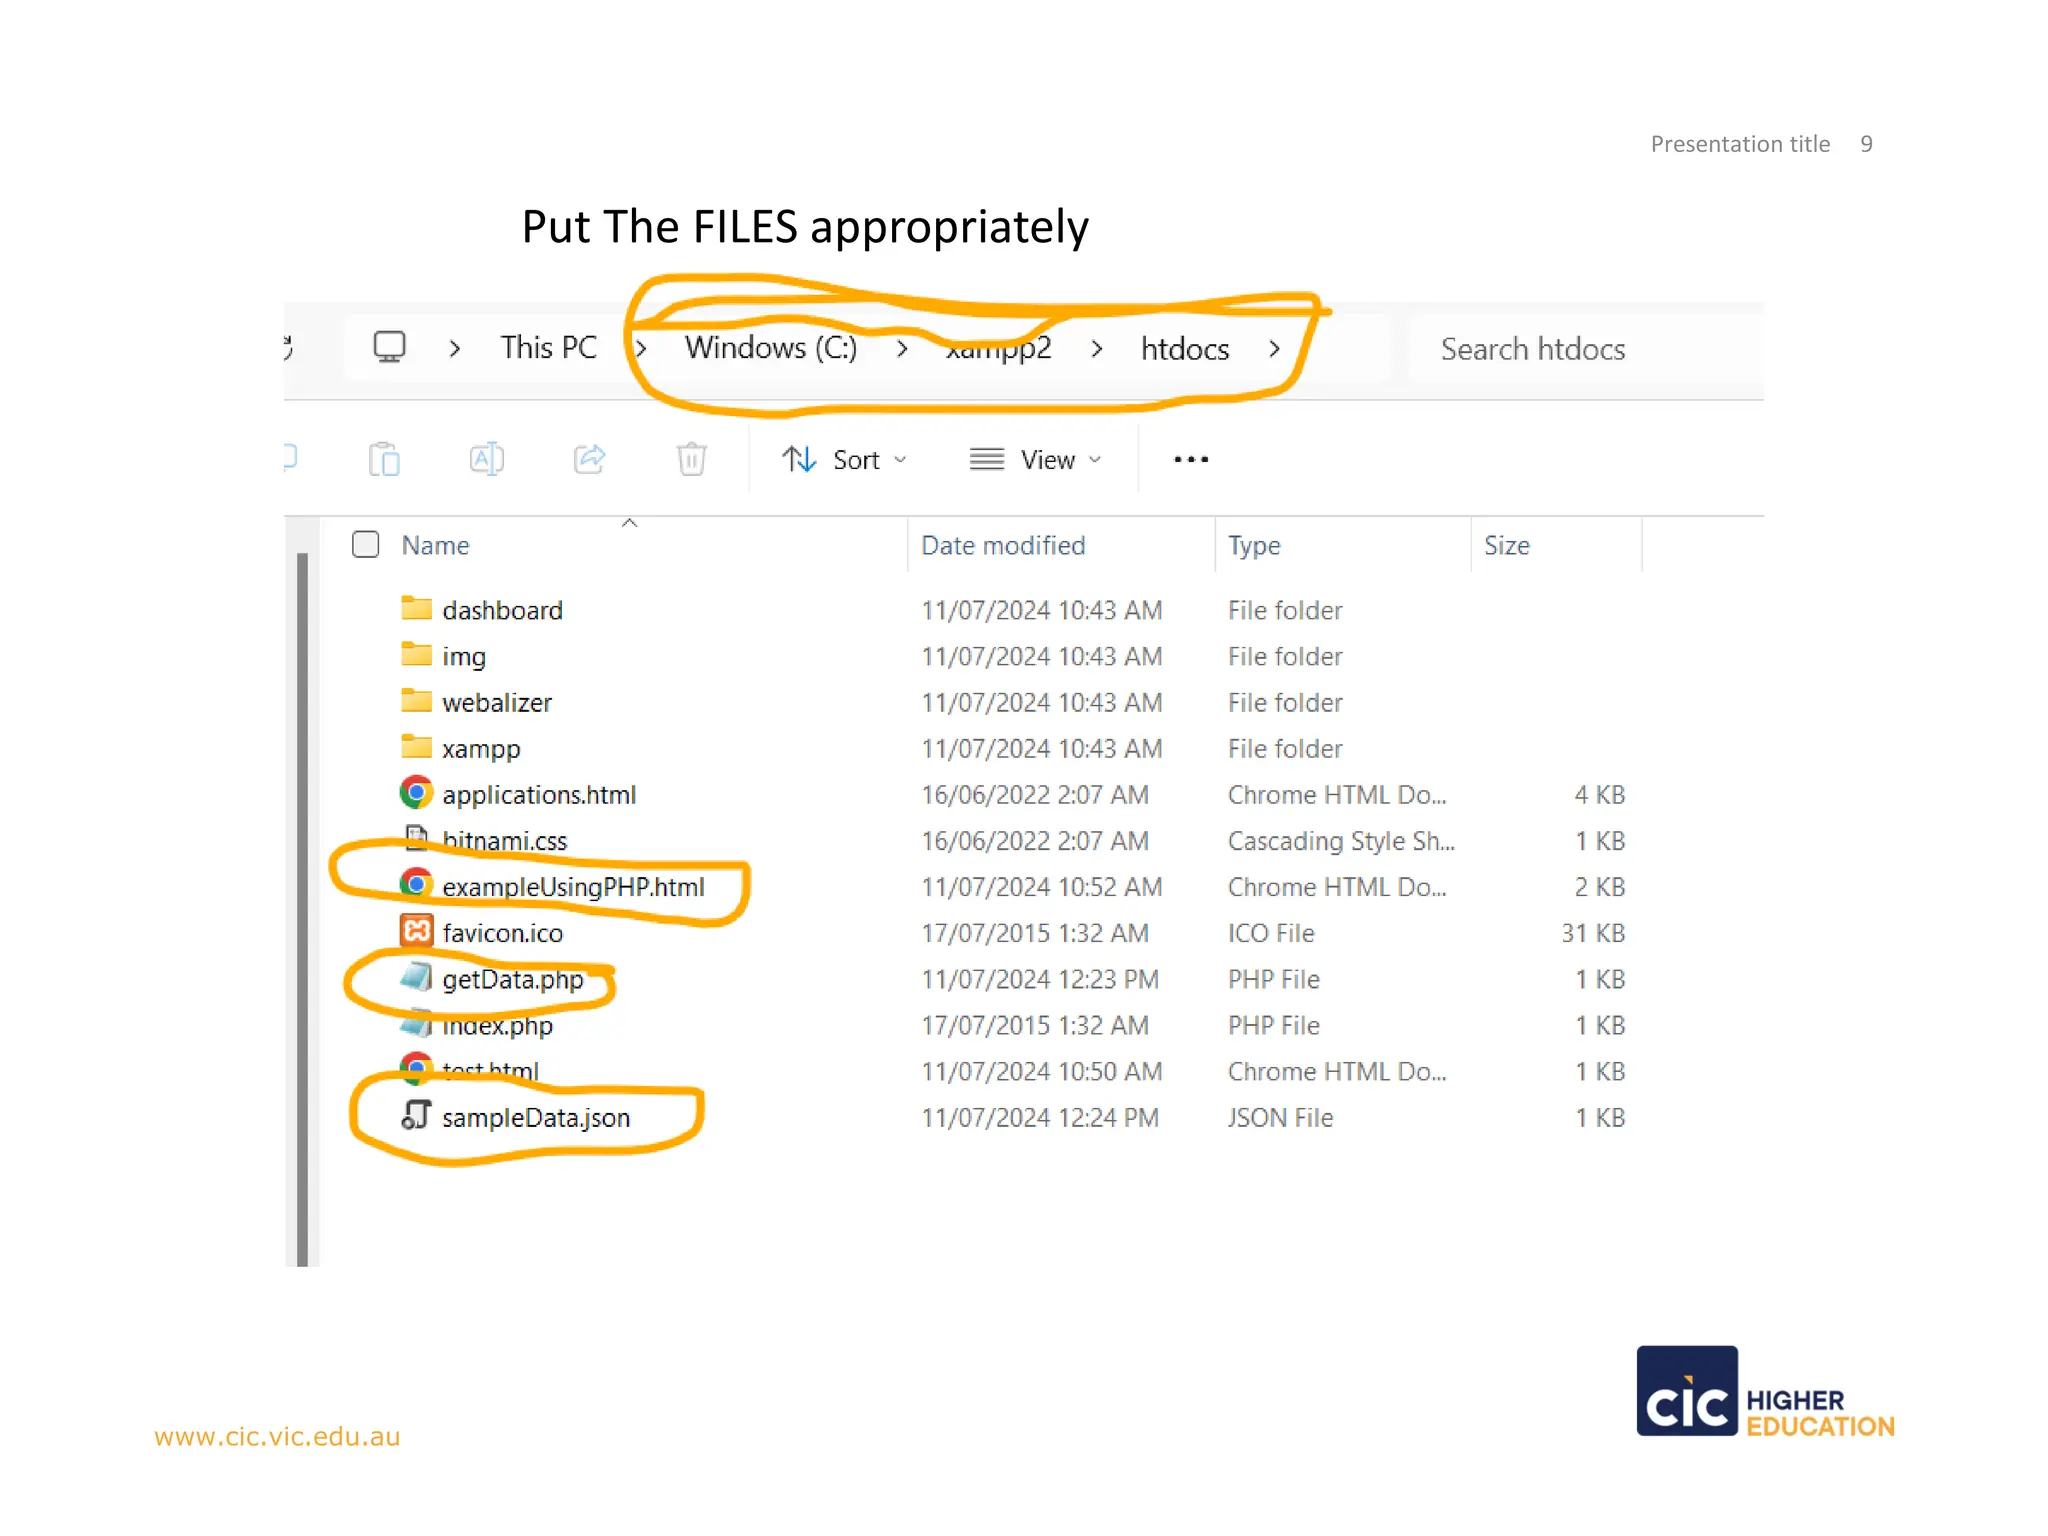
Task: Open the dashboard folder icon
Action: click(416, 608)
